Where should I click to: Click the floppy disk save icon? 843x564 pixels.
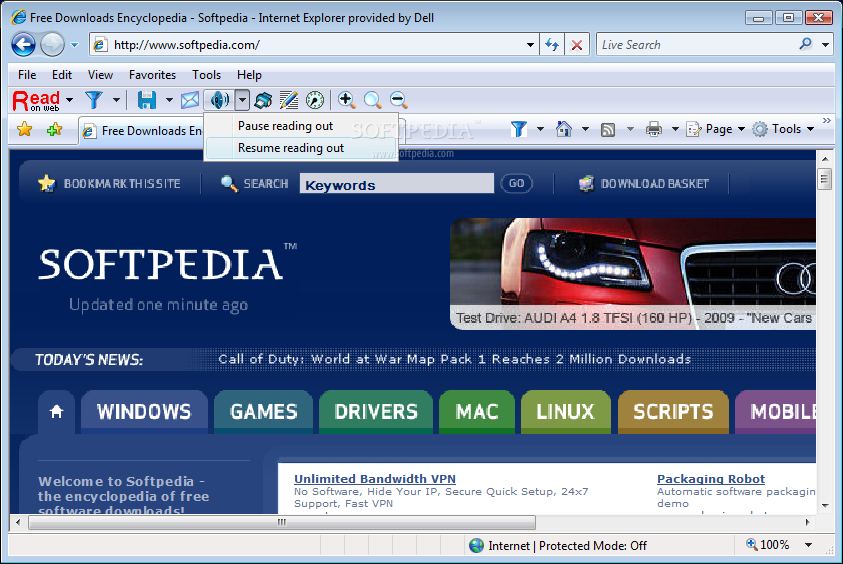(x=146, y=100)
